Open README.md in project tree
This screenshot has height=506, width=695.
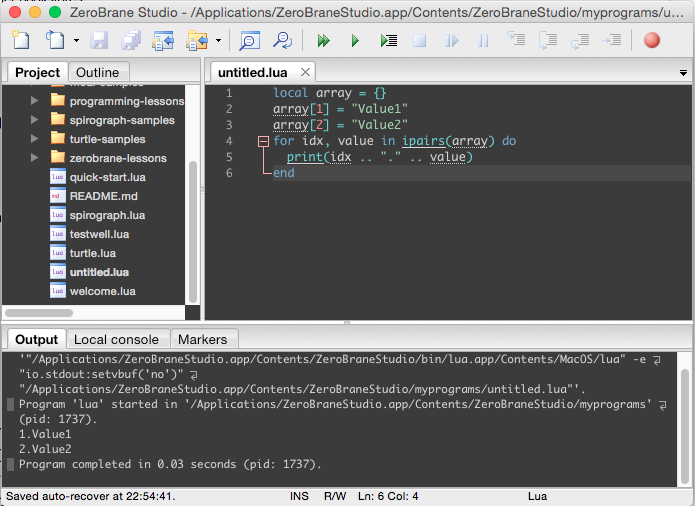[103, 196]
